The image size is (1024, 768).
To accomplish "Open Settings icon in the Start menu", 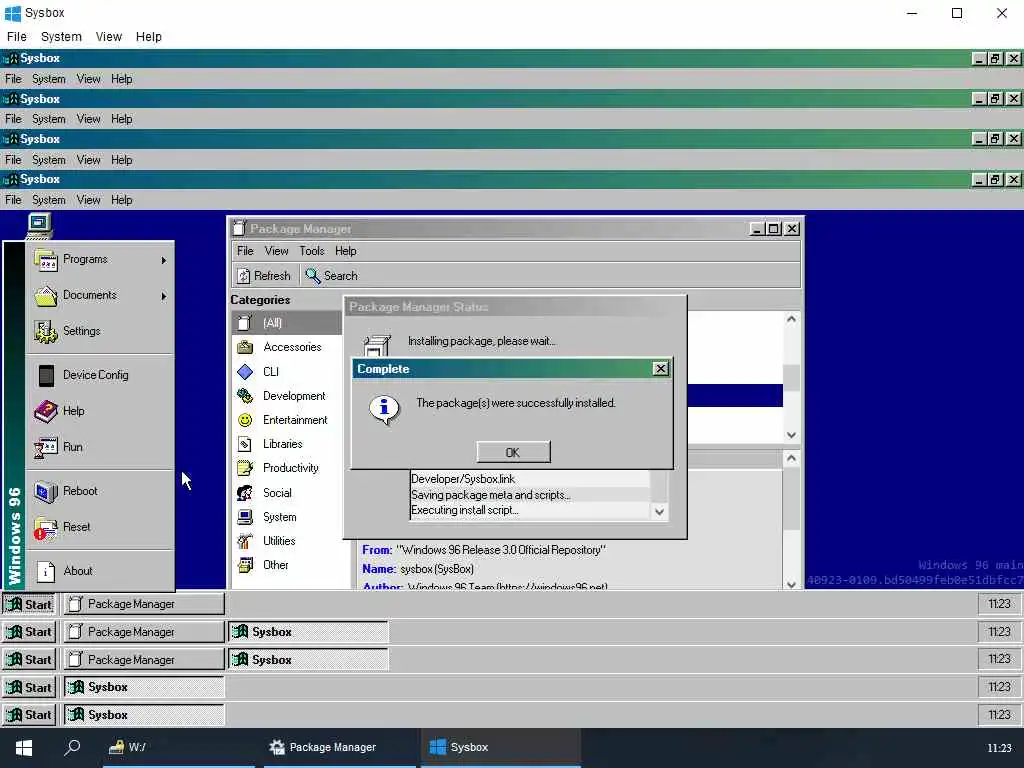I will coord(46,332).
